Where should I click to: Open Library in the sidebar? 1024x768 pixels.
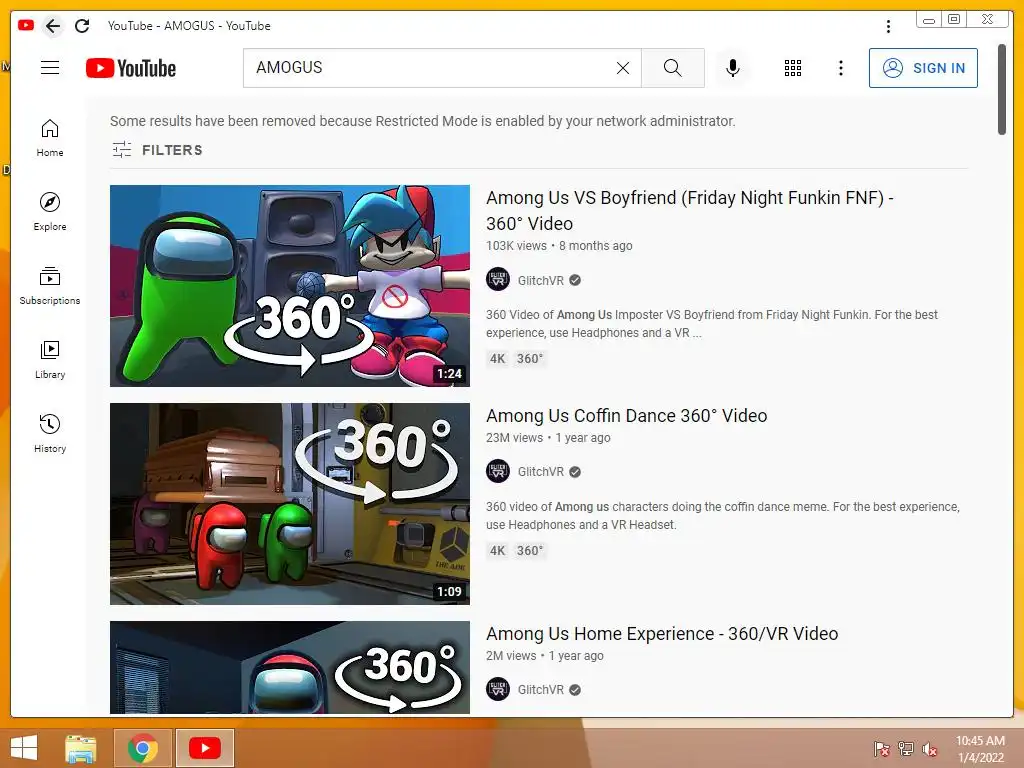(x=50, y=360)
